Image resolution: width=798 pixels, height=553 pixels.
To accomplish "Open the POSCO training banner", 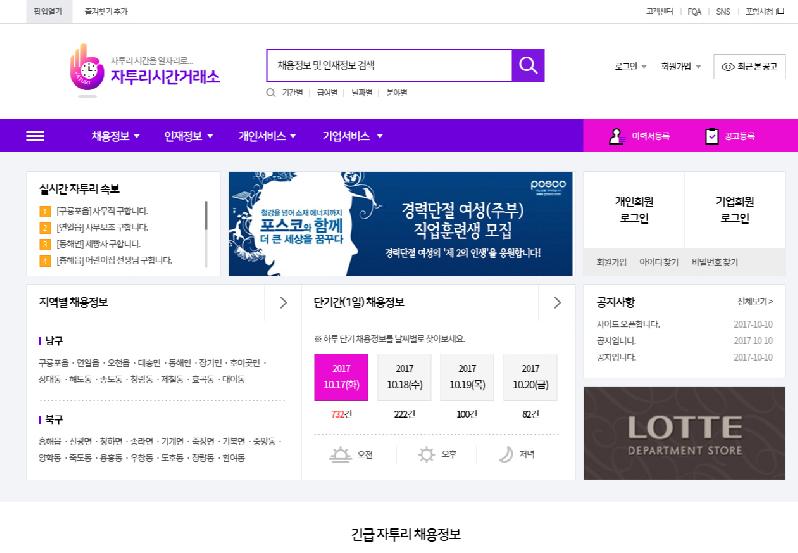I will click(400, 224).
